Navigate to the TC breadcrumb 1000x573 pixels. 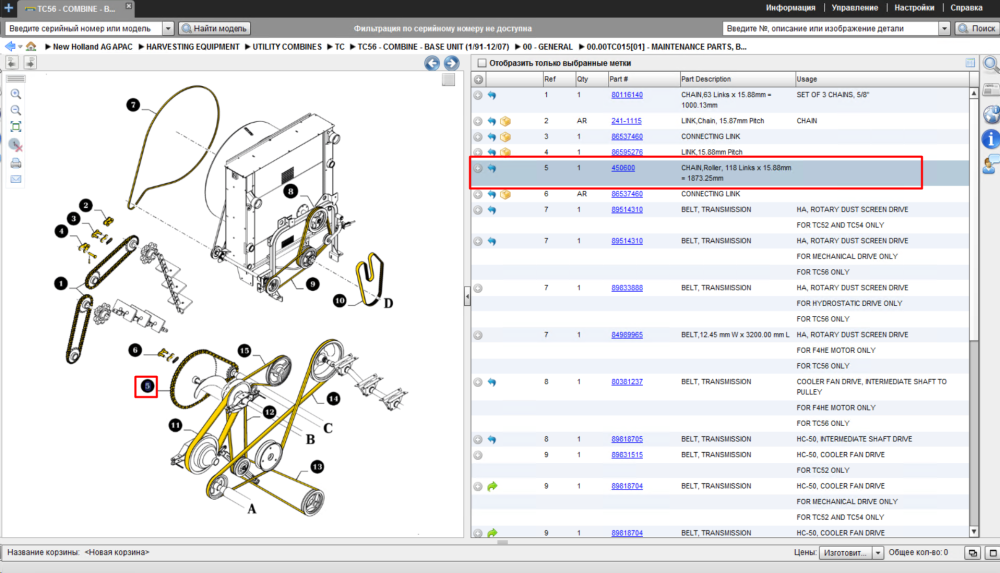coord(339,47)
